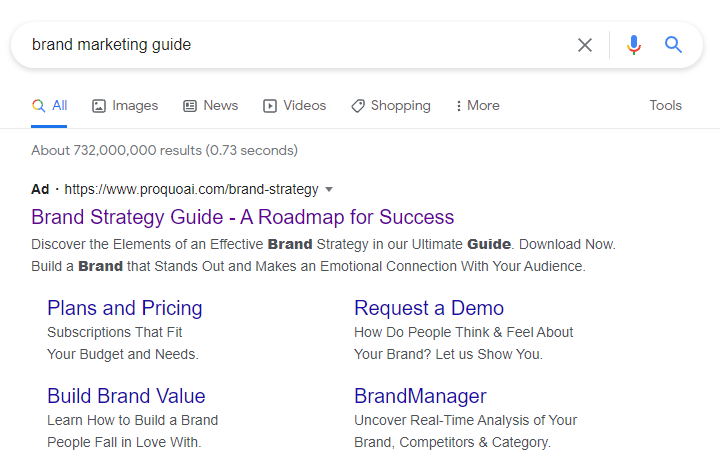This screenshot has height=462, width=720.
Task: Open the BrandManager sitelink
Action: click(x=420, y=396)
